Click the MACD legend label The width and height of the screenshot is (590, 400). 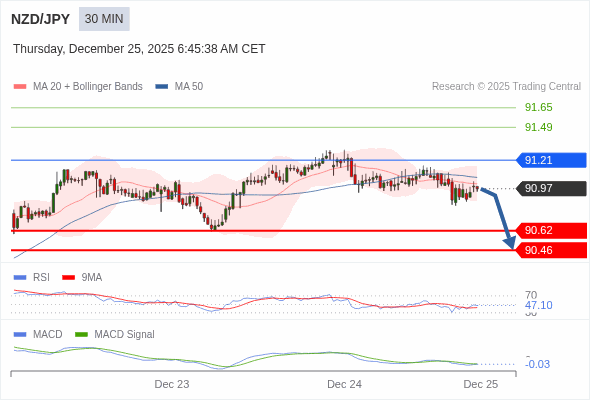pyautogui.click(x=48, y=335)
